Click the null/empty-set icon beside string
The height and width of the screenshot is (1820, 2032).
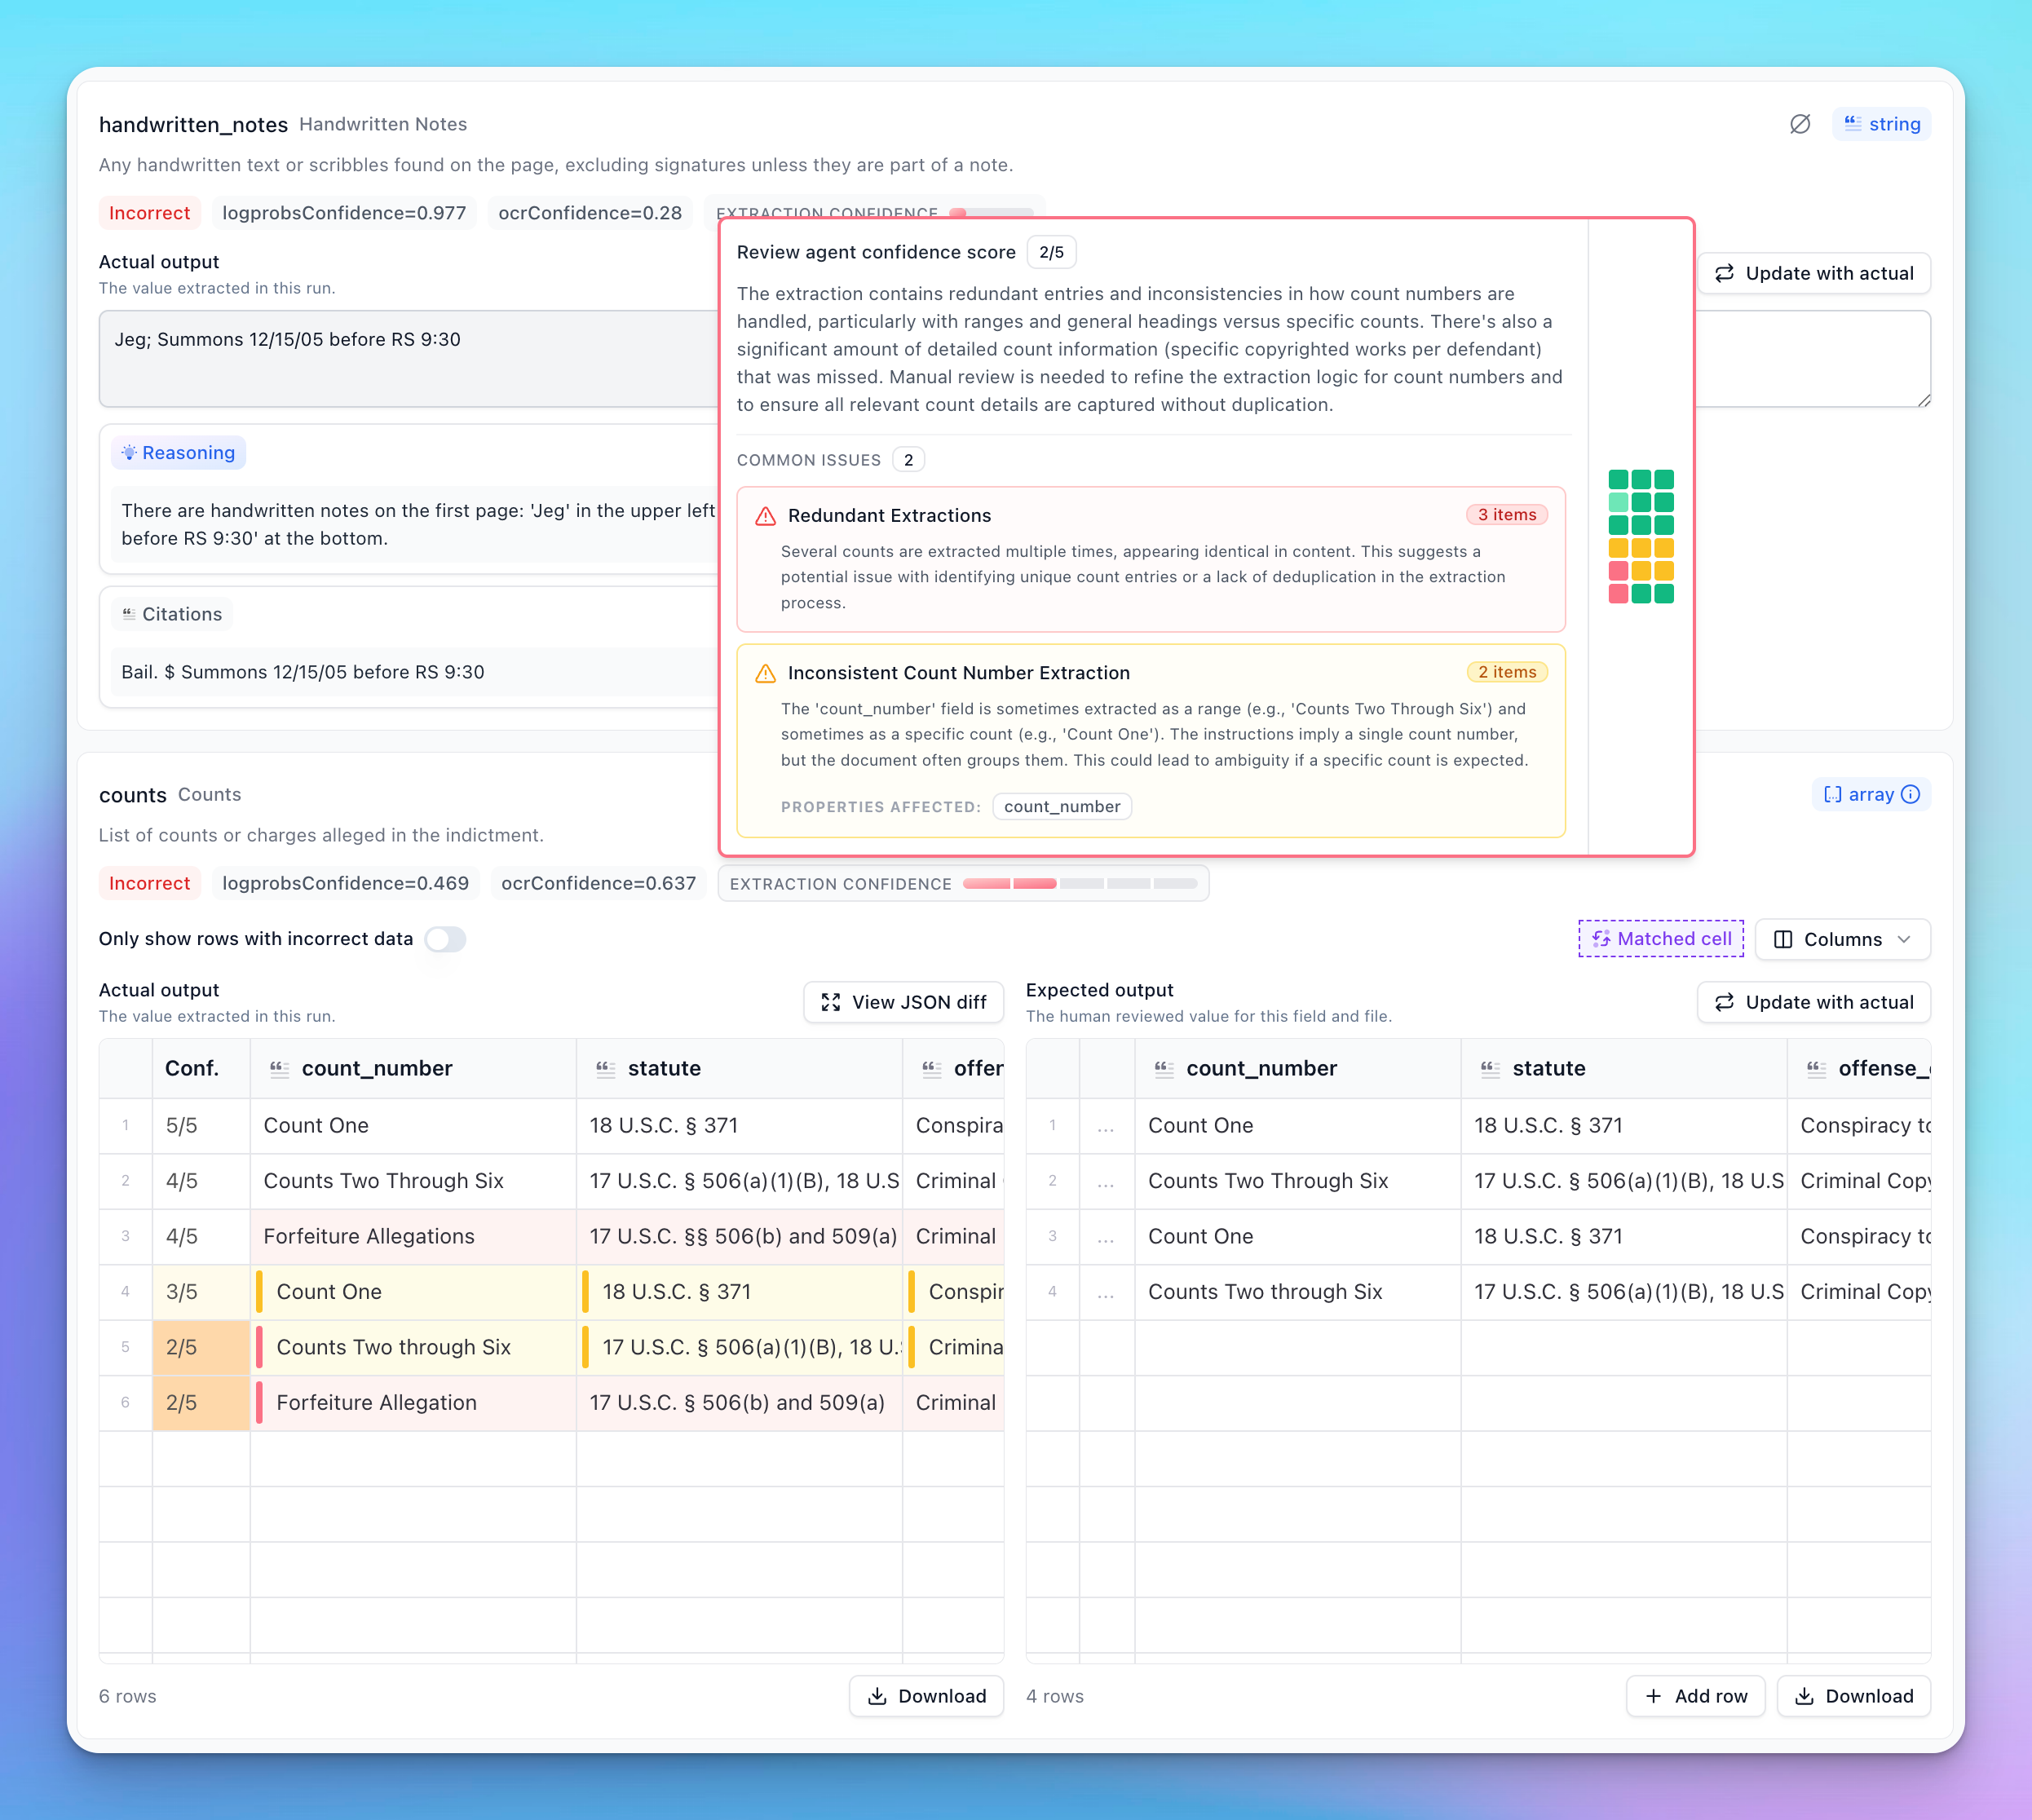(x=1799, y=124)
